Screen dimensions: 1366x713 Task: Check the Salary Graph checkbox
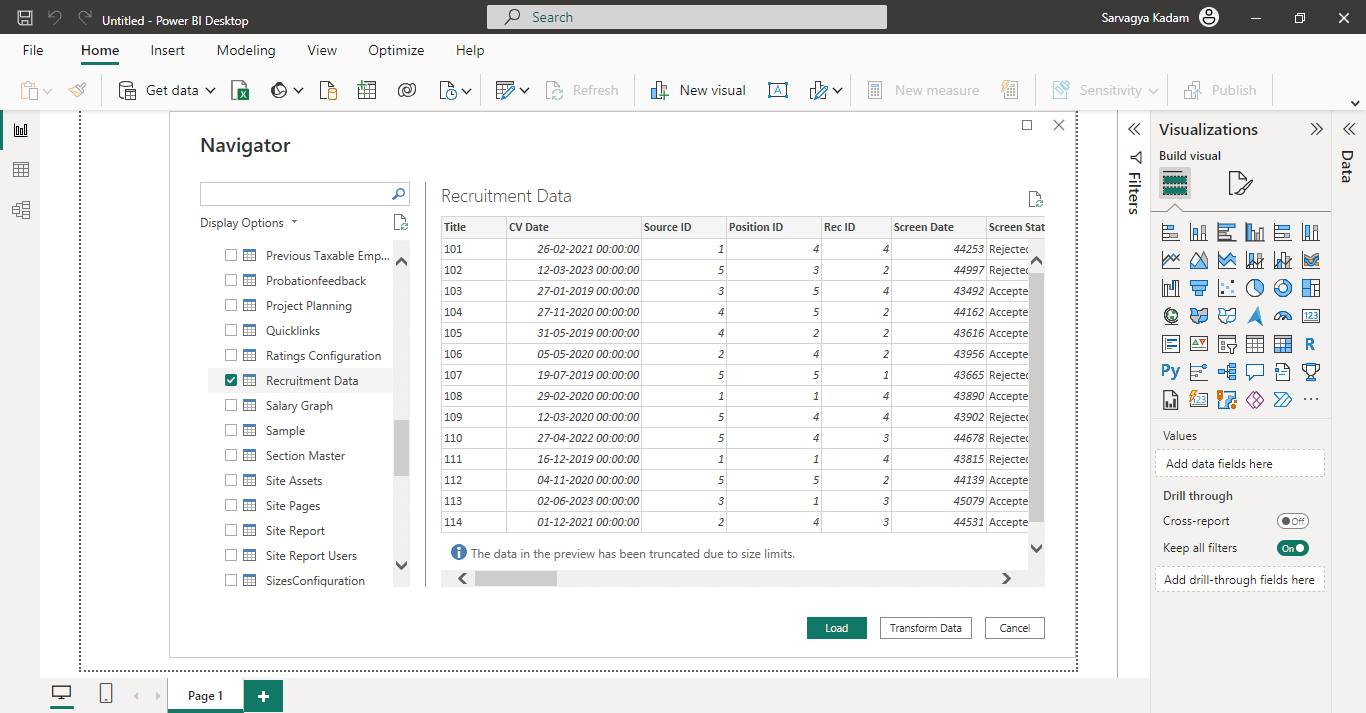(232, 406)
